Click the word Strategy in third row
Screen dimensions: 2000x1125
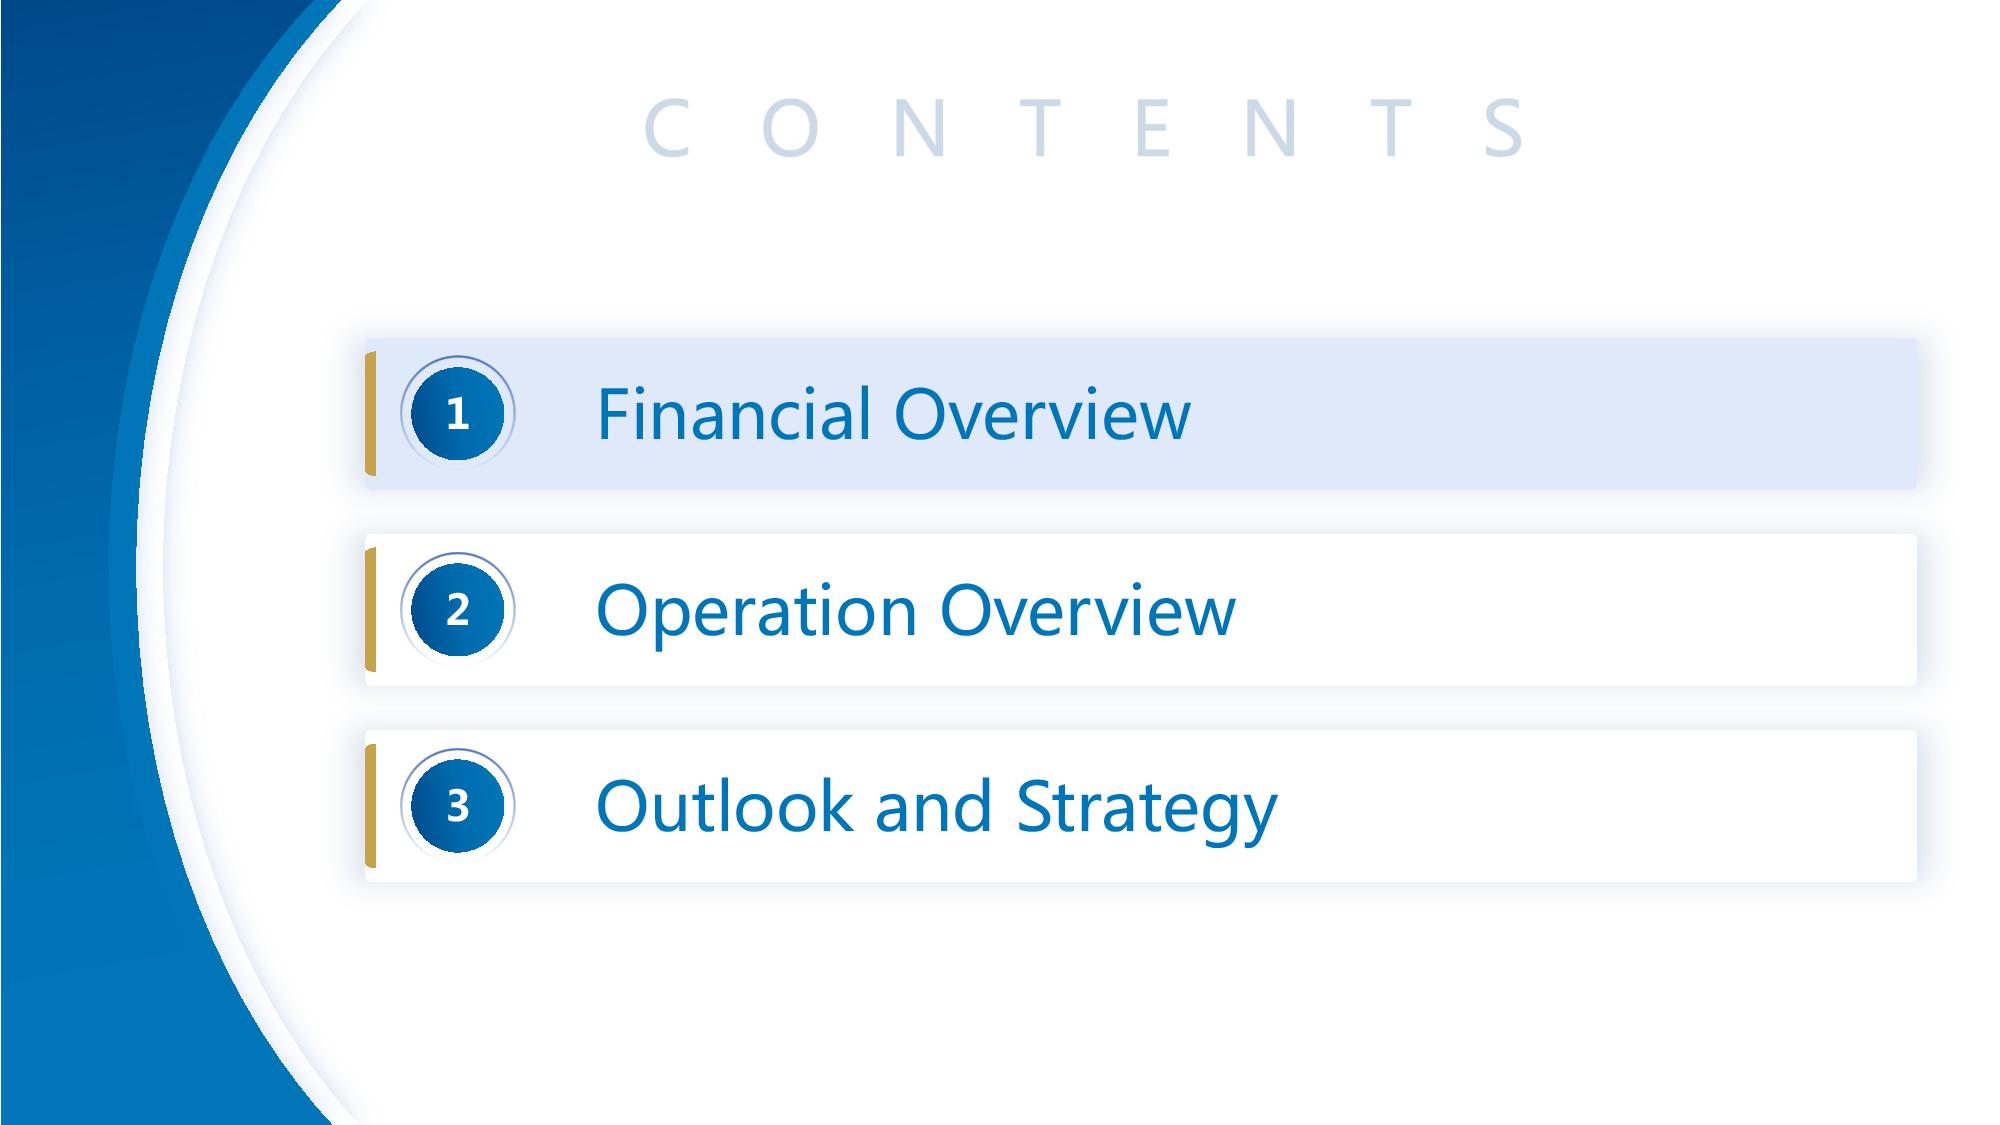[1147, 810]
